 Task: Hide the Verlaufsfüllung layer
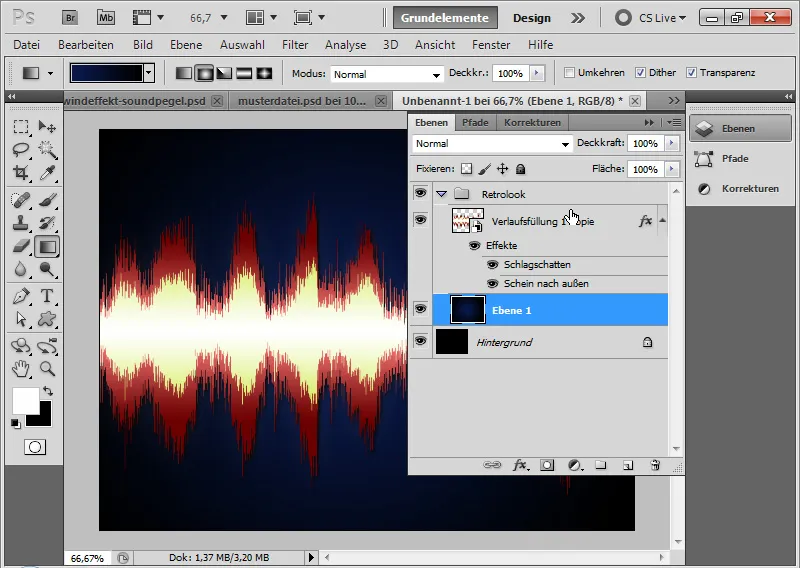(x=420, y=219)
